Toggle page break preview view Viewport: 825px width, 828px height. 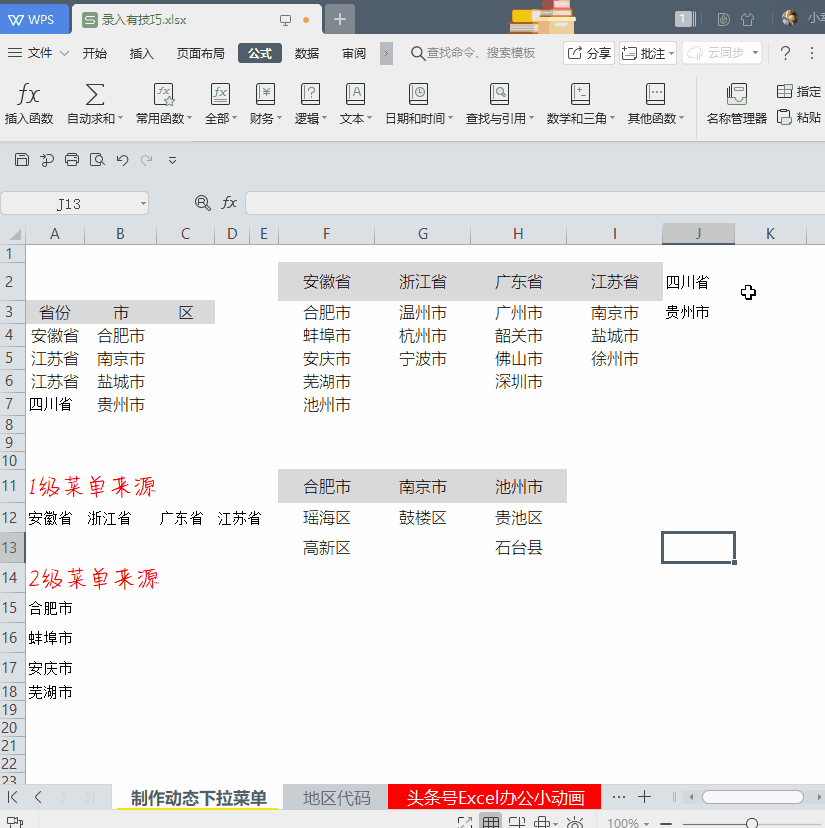pyautogui.click(x=517, y=822)
